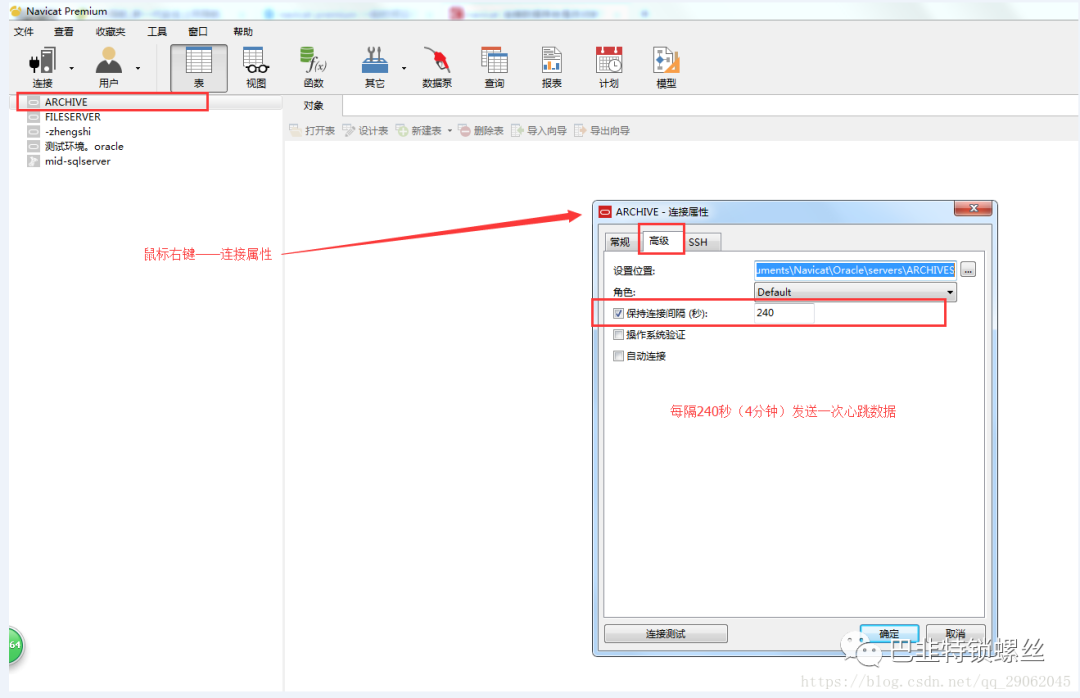Open the Data Pump (数据泵) icon

click(437, 68)
